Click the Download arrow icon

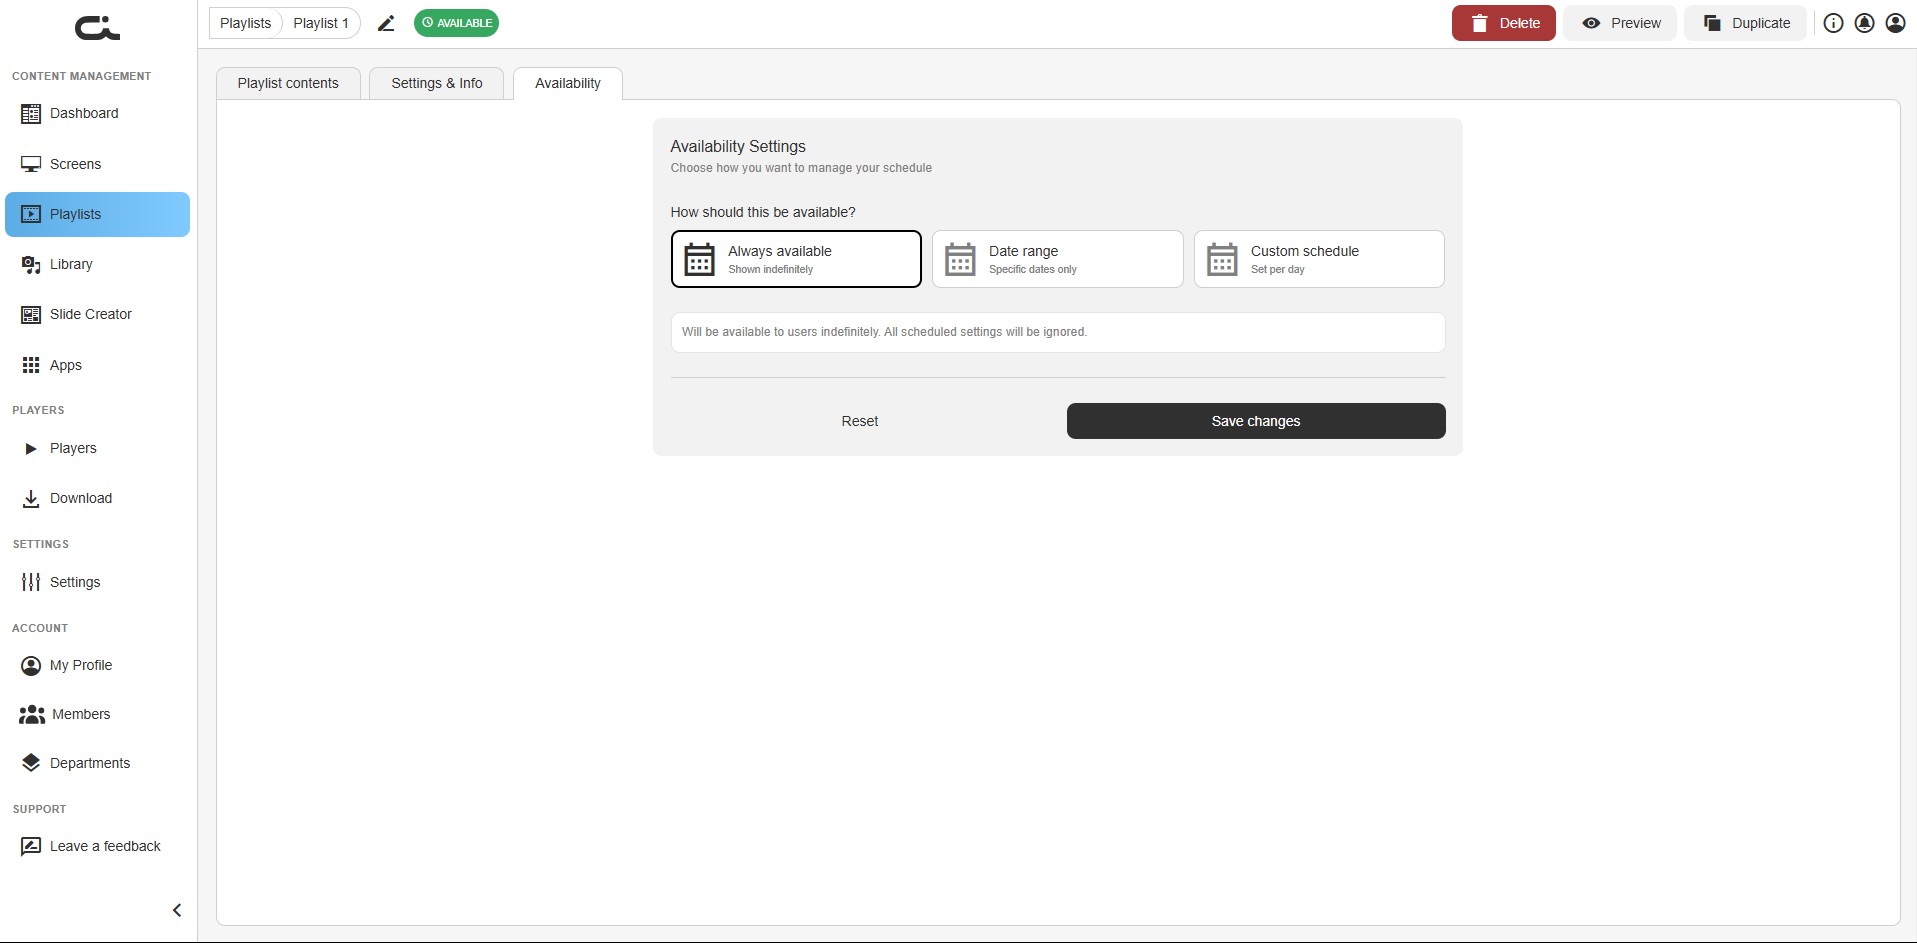click(x=31, y=498)
